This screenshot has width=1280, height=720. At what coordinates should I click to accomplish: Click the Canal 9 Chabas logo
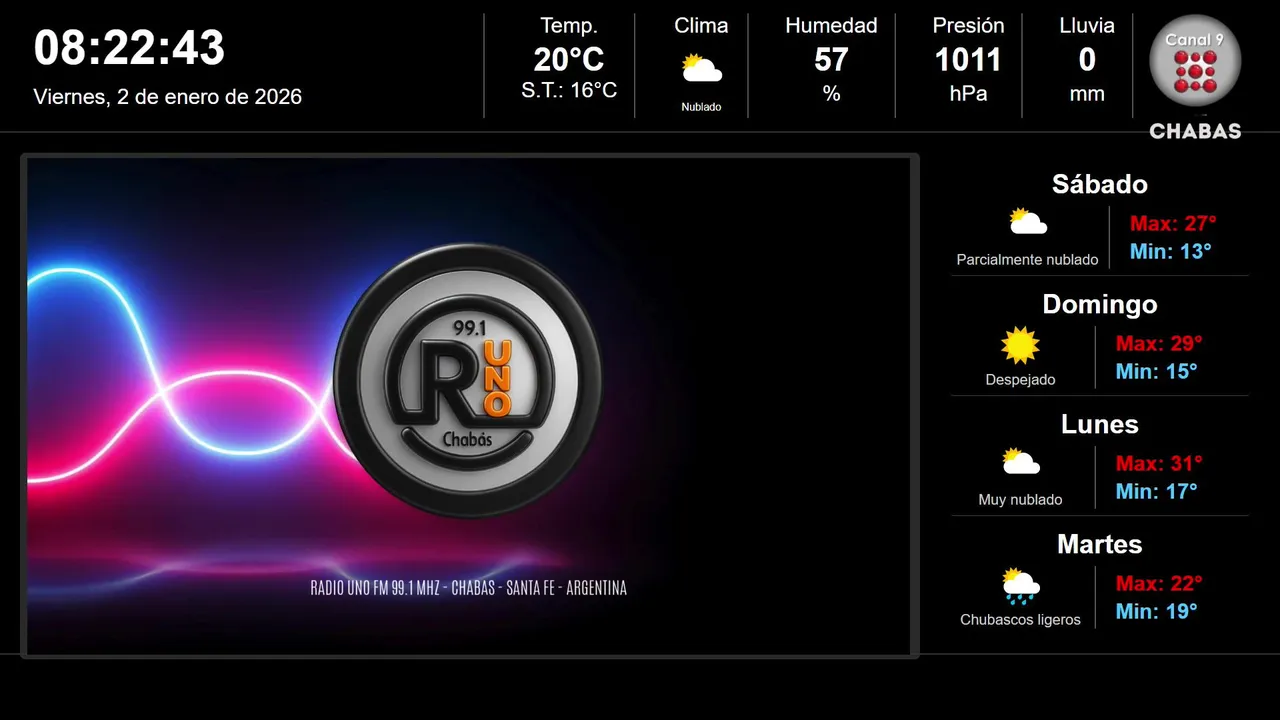[1195, 77]
